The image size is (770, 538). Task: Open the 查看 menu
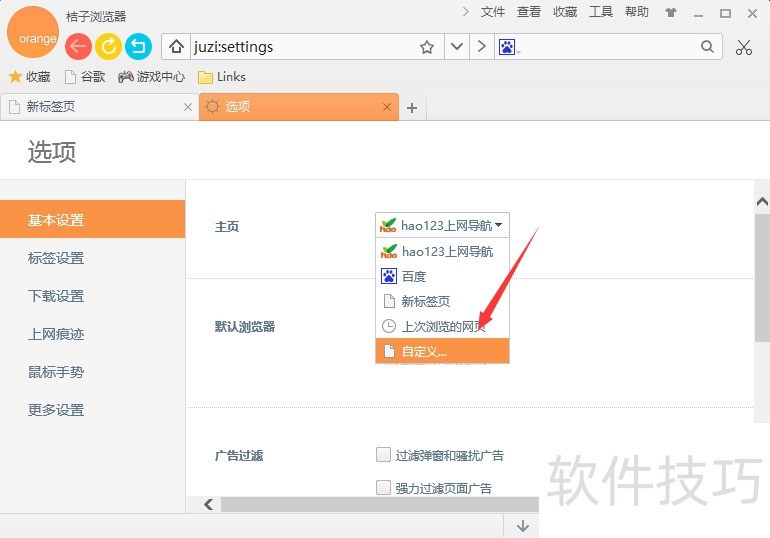point(528,12)
